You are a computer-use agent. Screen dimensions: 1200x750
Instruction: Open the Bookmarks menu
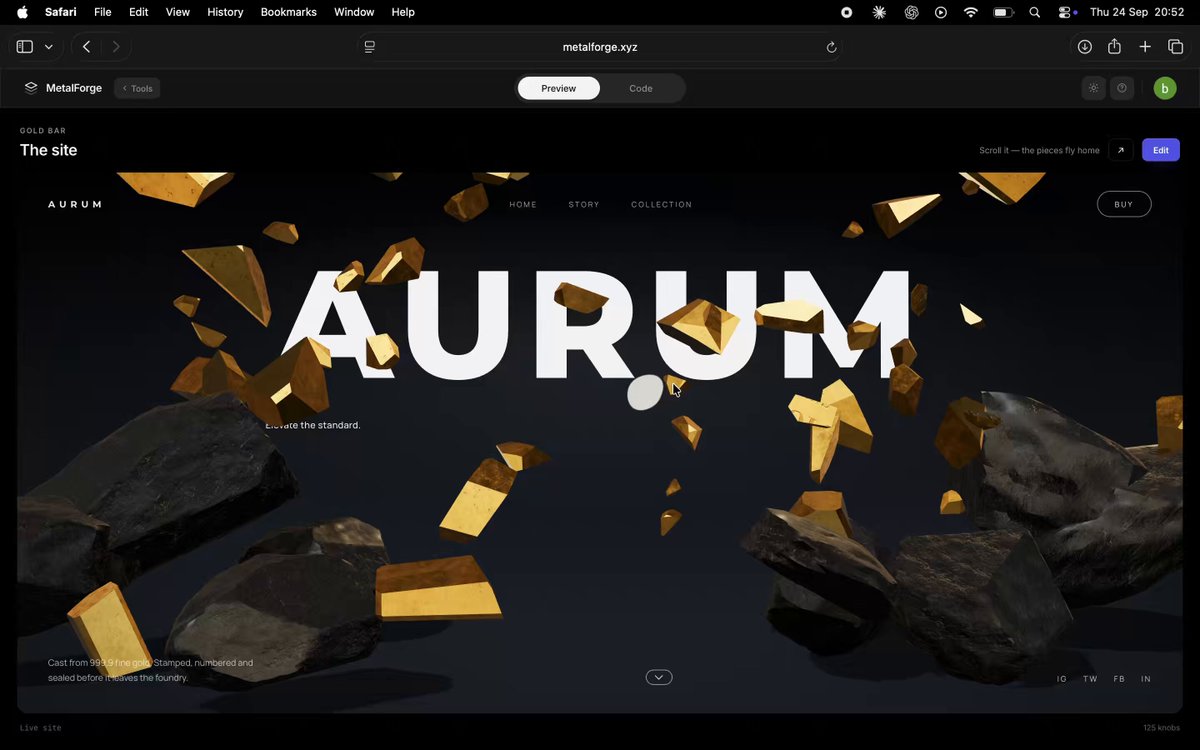[x=289, y=12]
